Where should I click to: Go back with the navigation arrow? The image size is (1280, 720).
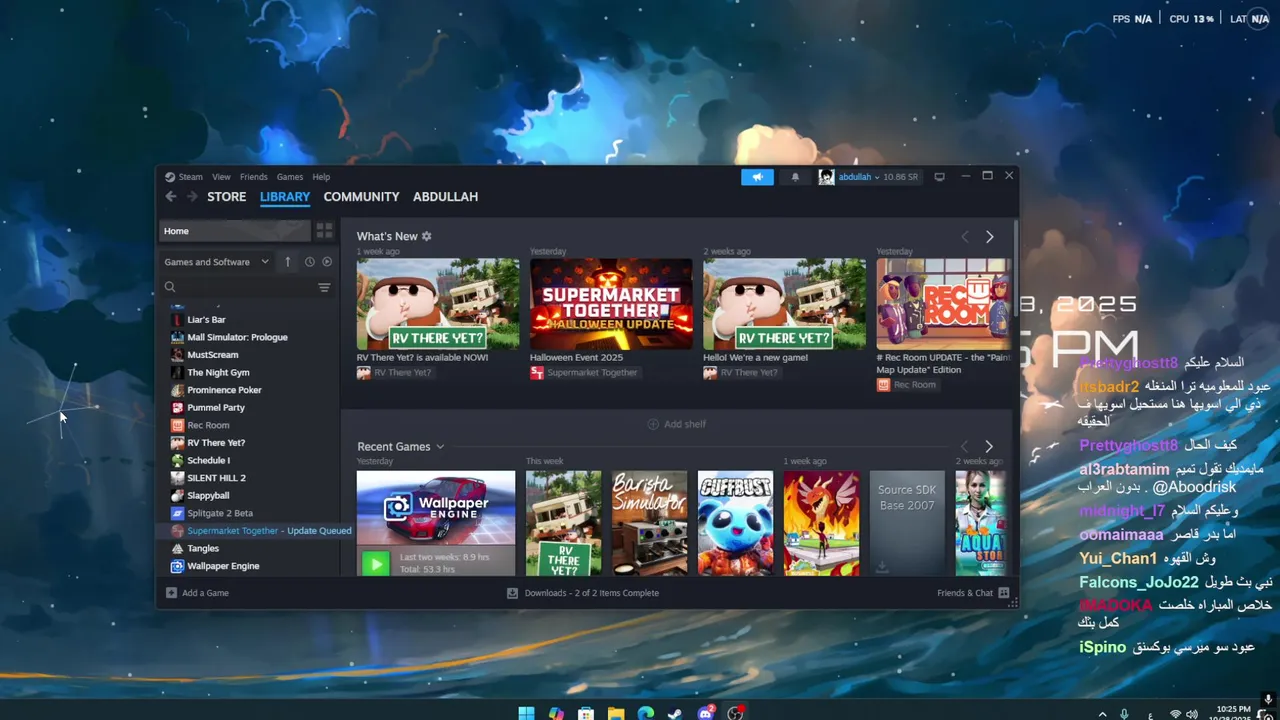(x=170, y=197)
